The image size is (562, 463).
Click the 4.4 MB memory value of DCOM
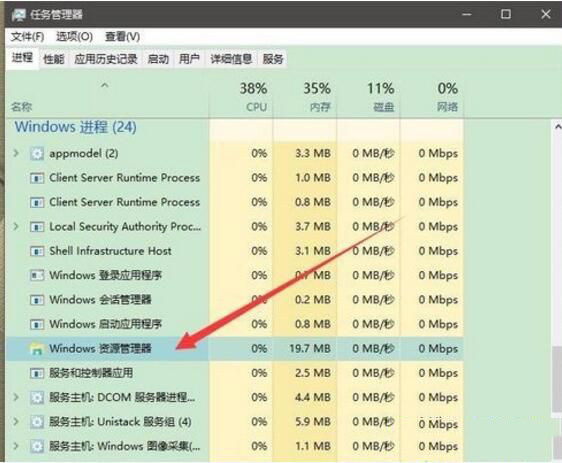[313, 398]
